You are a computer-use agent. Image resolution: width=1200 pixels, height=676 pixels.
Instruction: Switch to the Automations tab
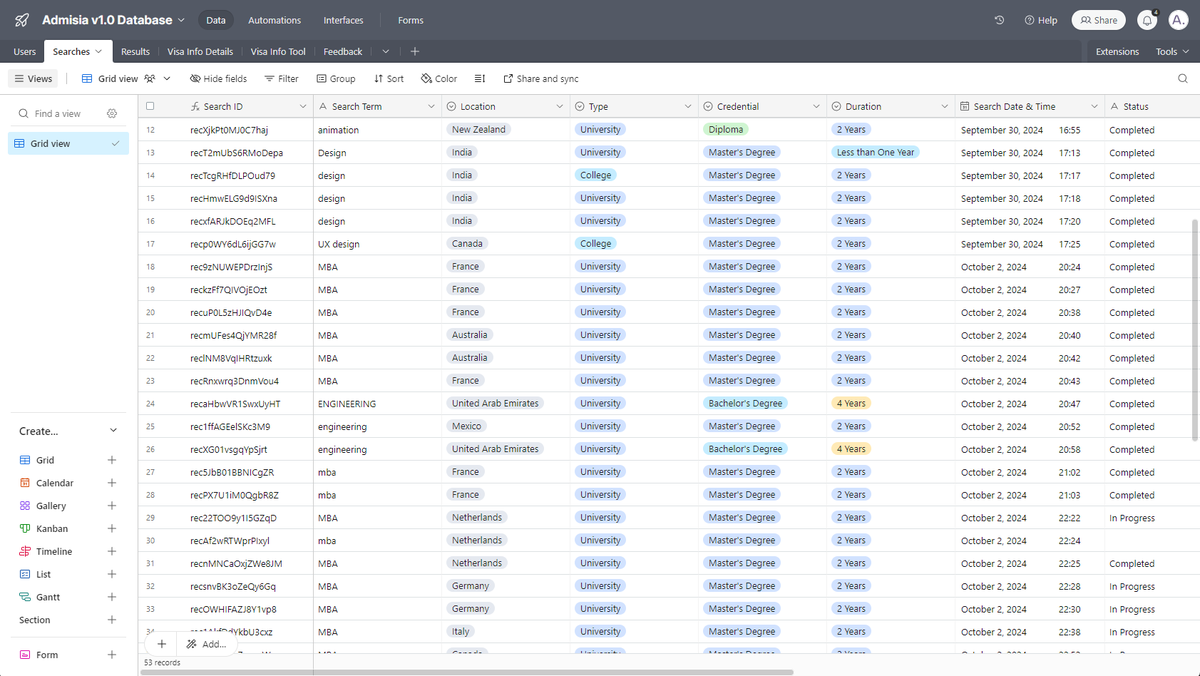click(274, 20)
